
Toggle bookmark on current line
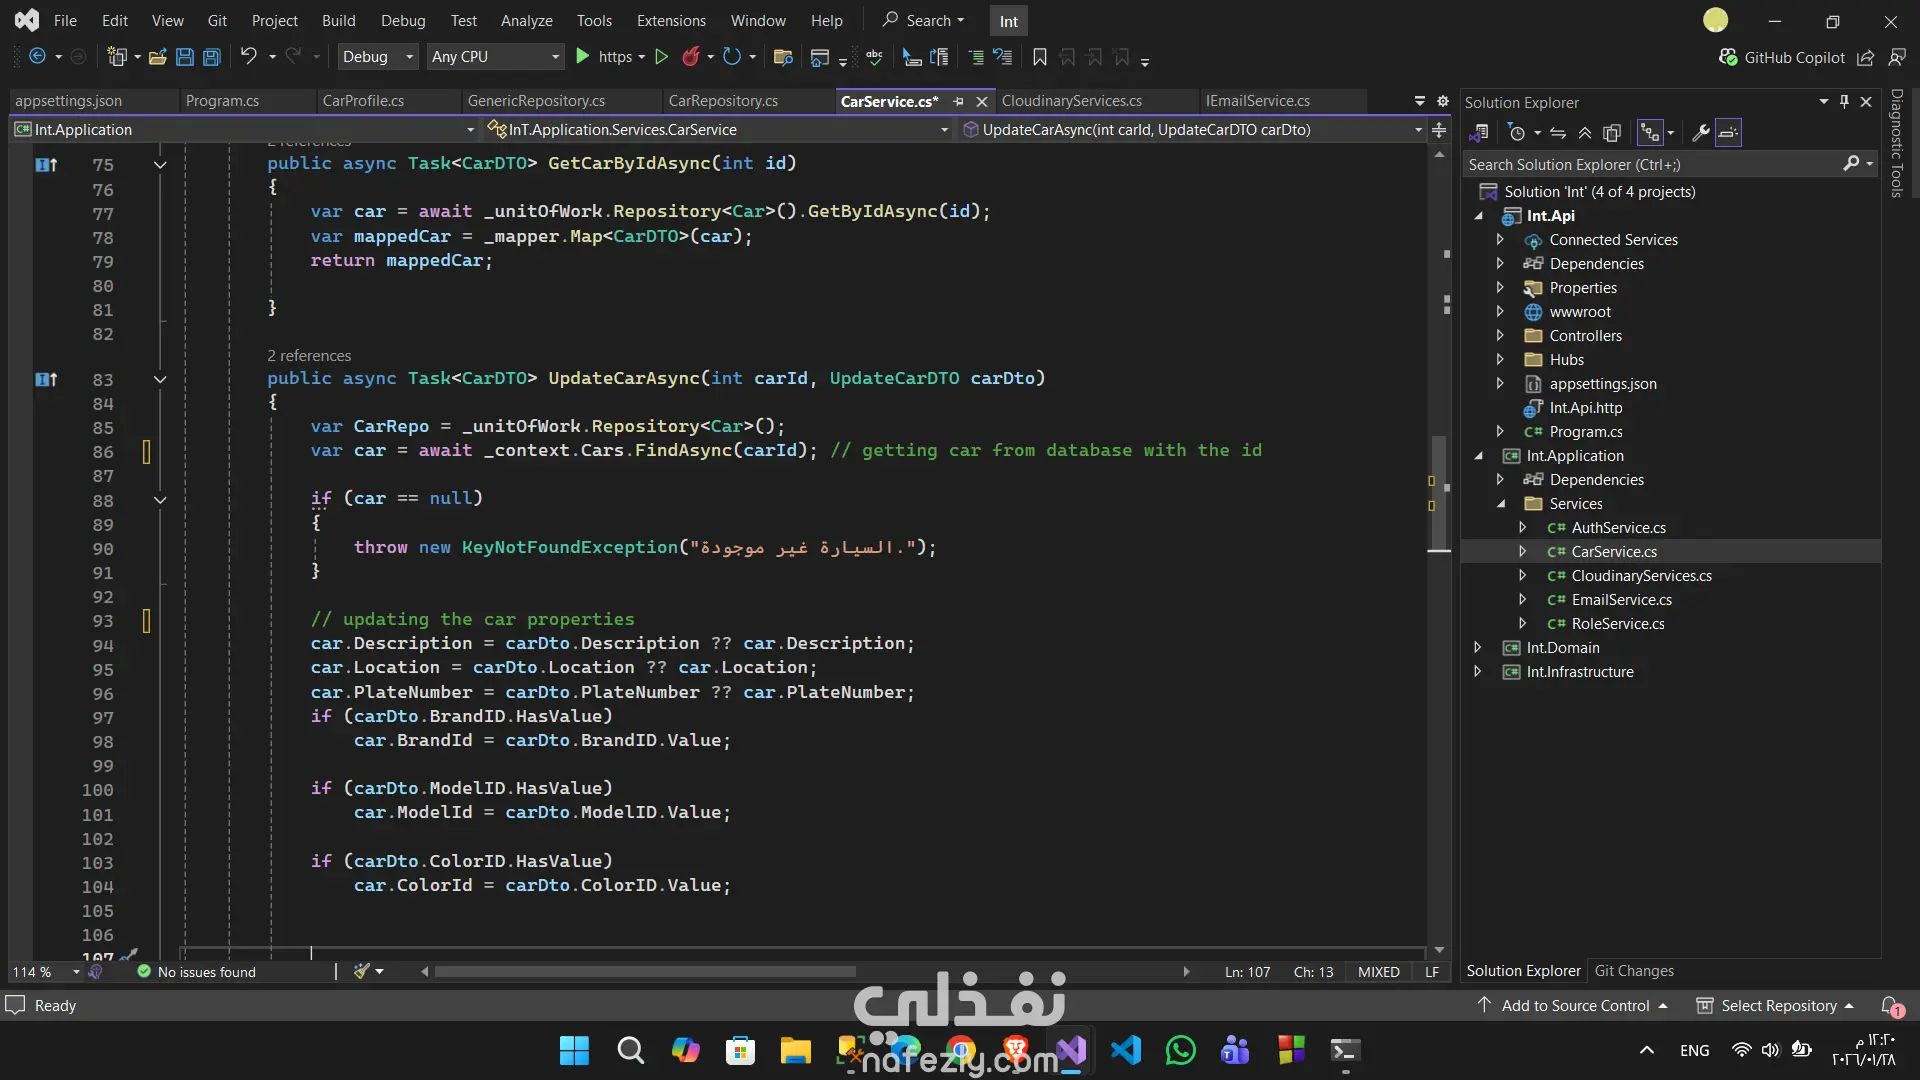[x=1040, y=57]
